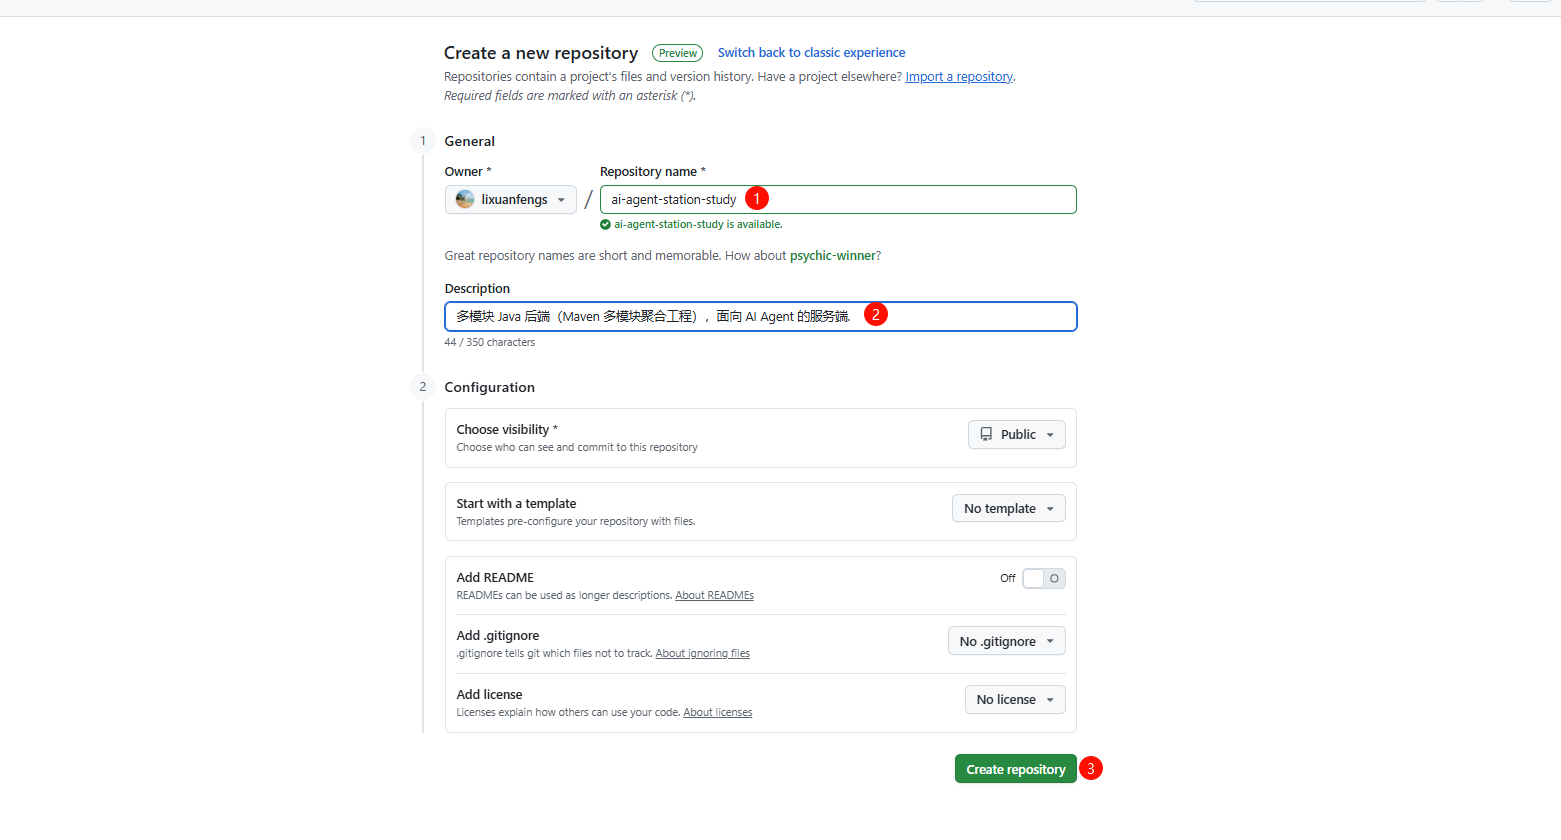Click the lixuanfengs owner avatar icon

pyautogui.click(x=465, y=199)
